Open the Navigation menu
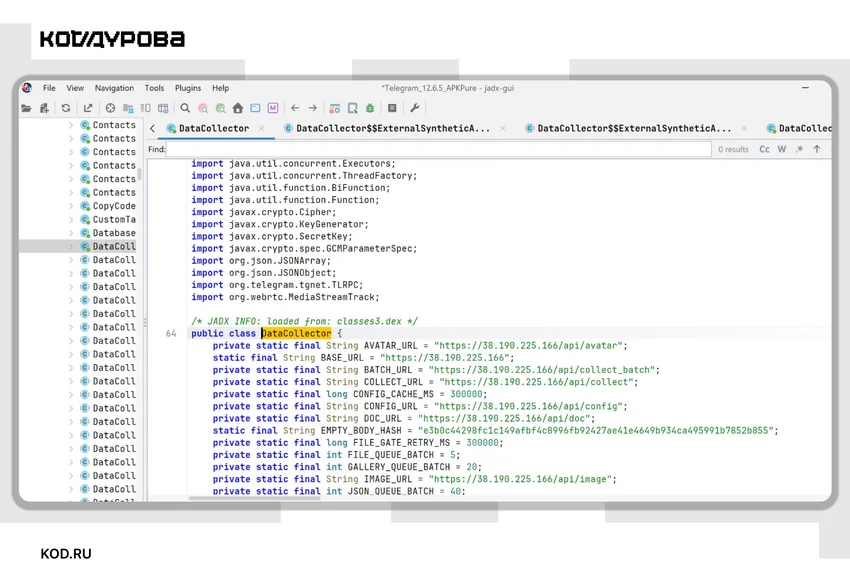850x582 pixels. pos(114,88)
